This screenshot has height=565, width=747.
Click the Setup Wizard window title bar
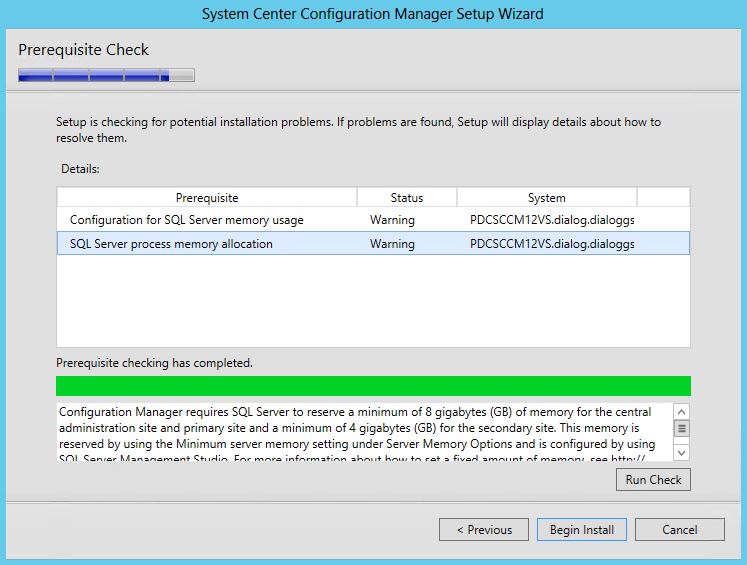click(x=373, y=14)
